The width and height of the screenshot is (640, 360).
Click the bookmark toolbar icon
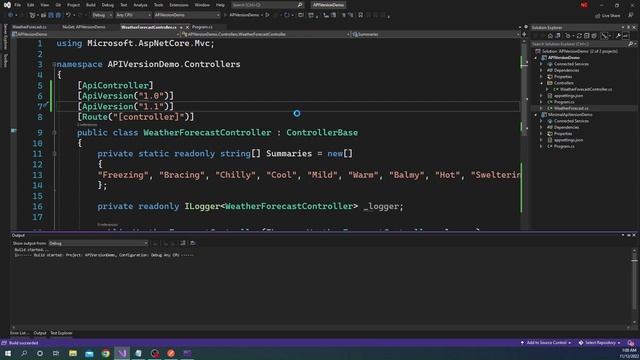pos(360,15)
